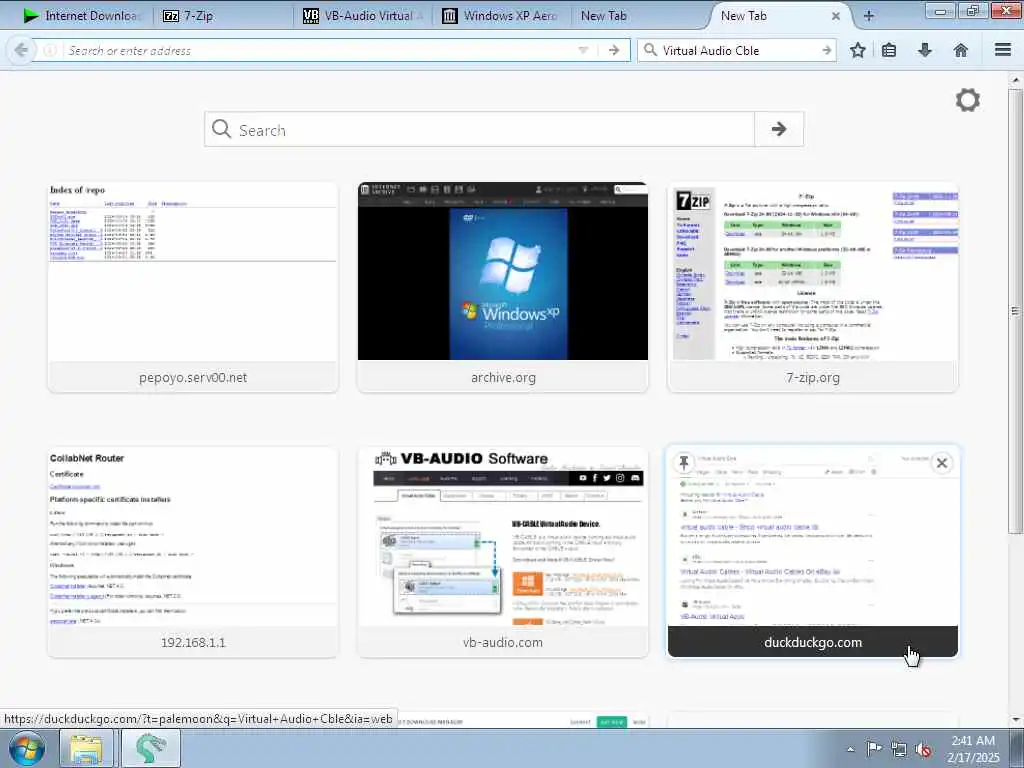Open Action Center flag icon
This screenshot has height=768, width=1024.
[874, 749]
